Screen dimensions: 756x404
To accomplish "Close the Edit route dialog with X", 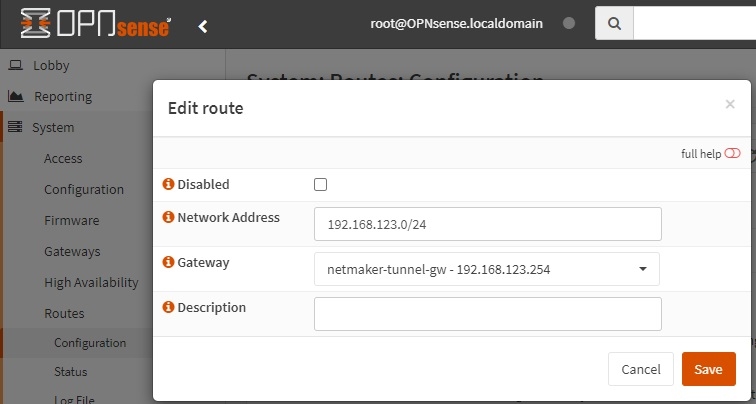I will (730, 103).
